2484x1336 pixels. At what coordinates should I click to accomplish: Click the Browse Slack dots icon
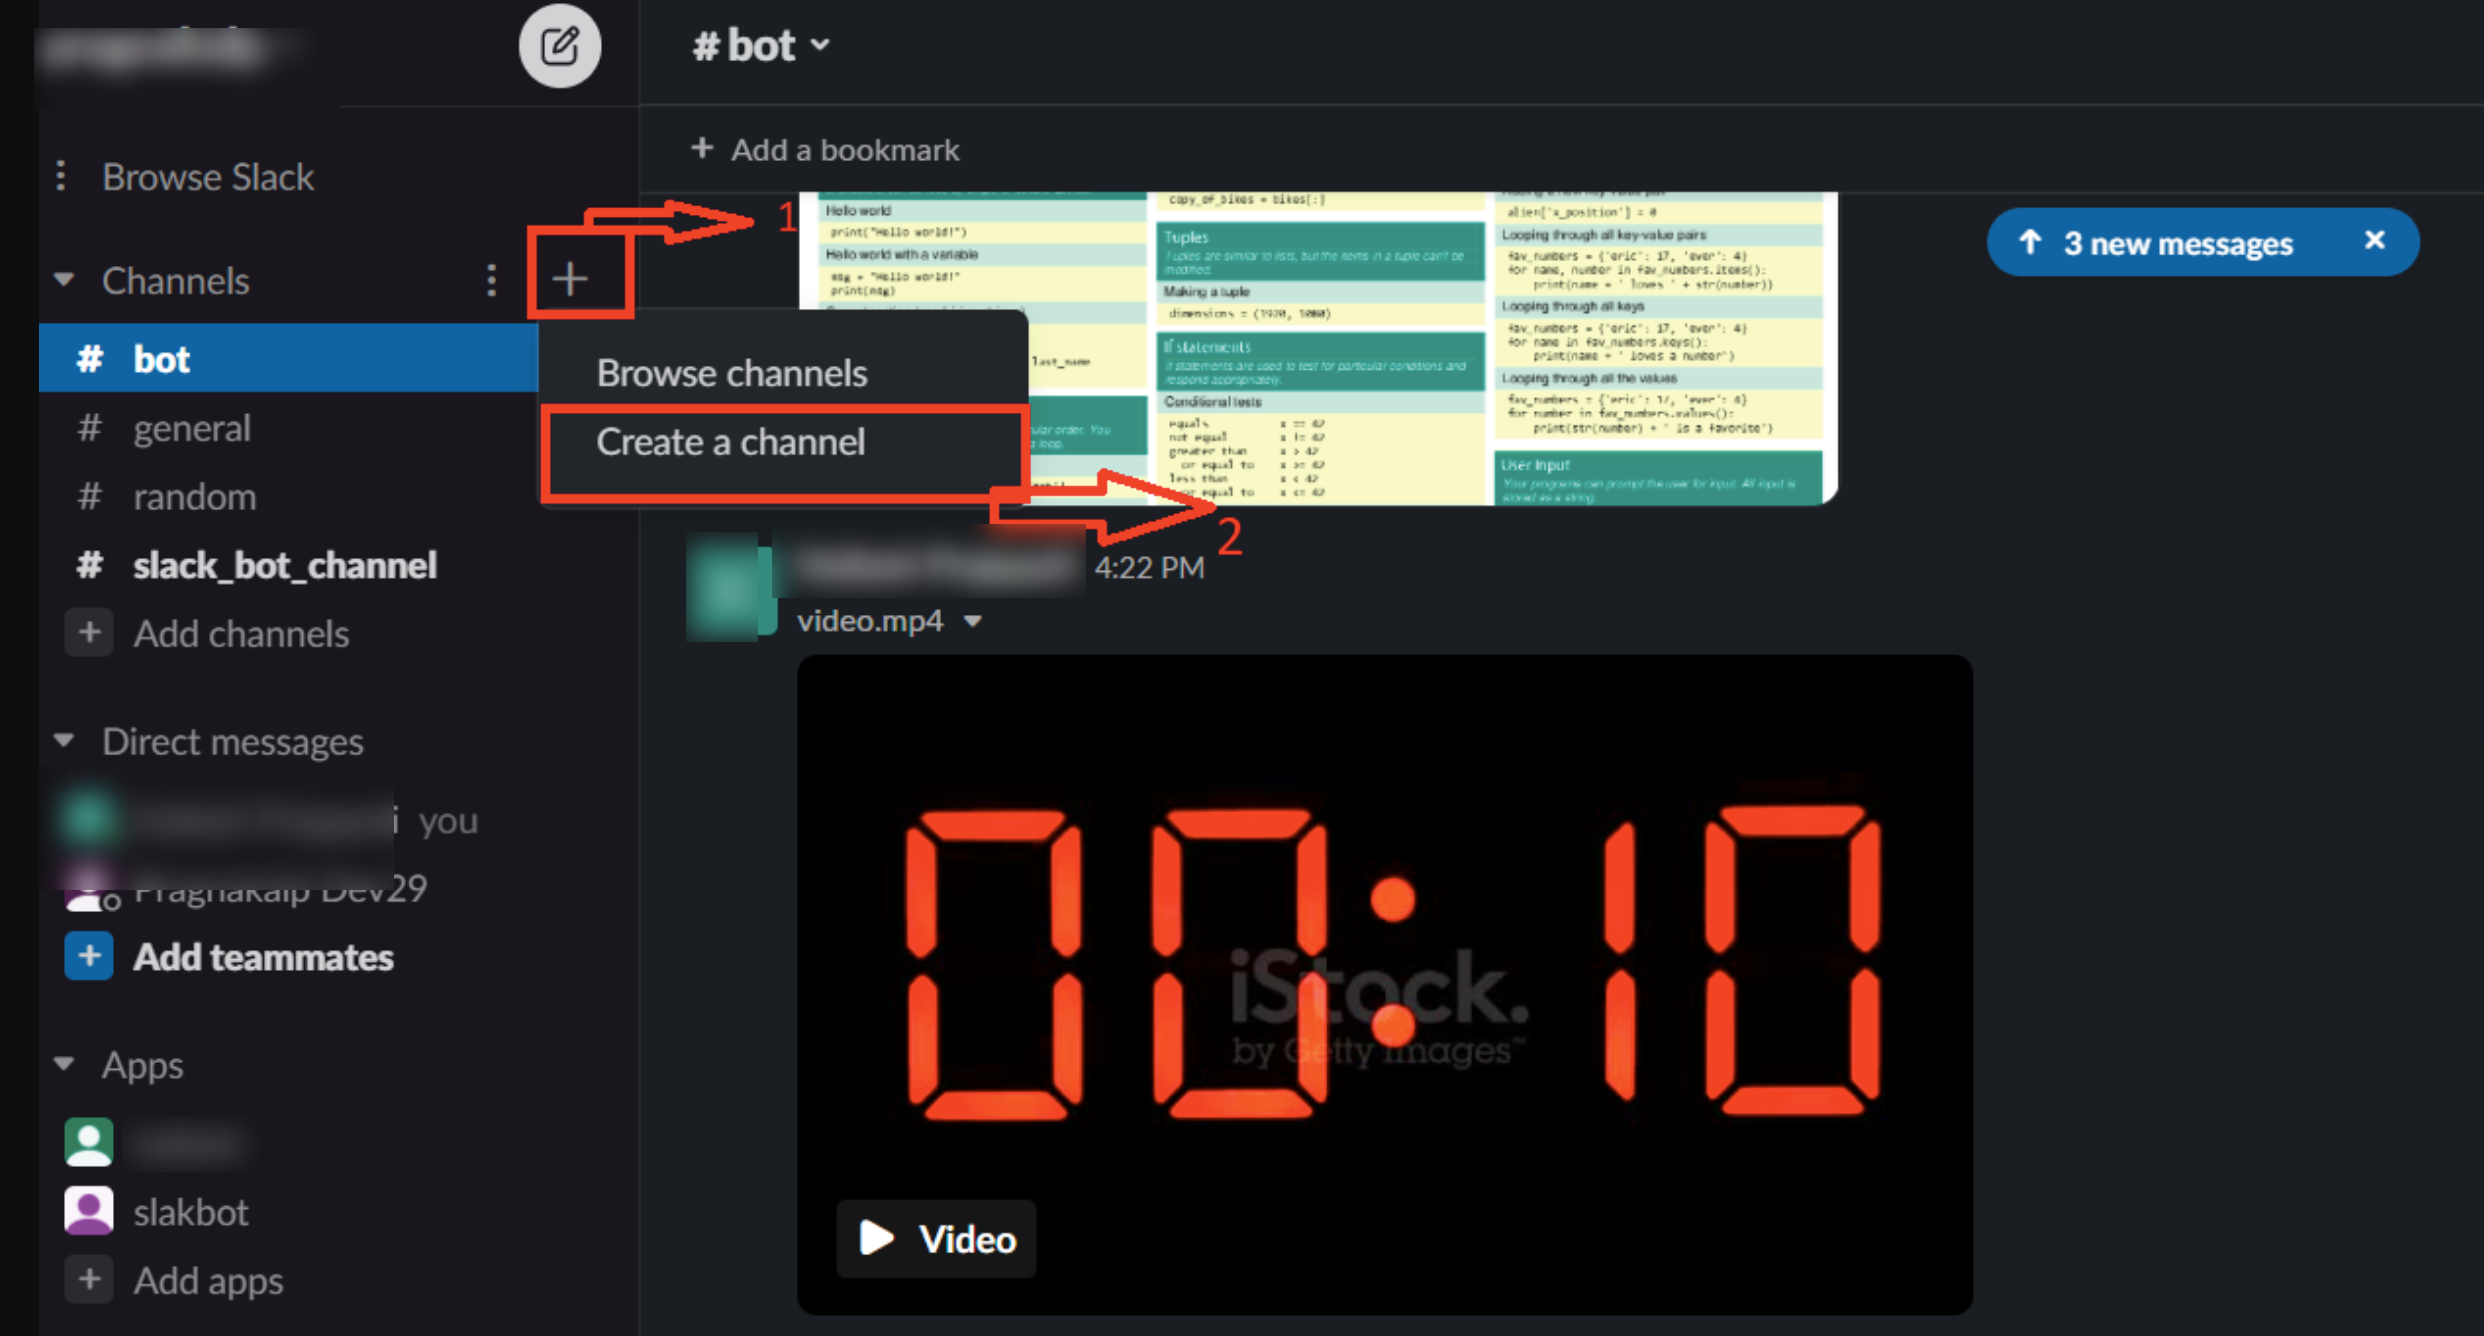pyautogui.click(x=62, y=176)
